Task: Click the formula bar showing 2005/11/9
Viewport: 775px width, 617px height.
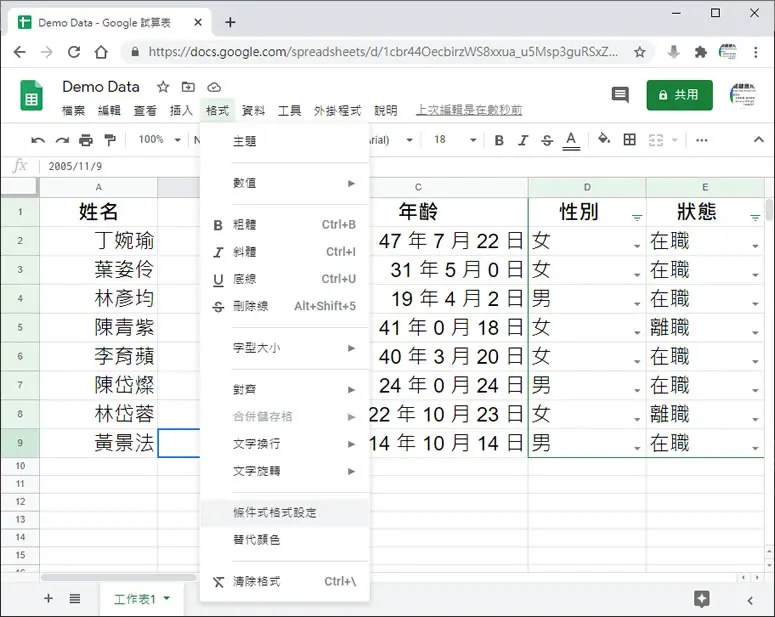Action: [406, 166]
